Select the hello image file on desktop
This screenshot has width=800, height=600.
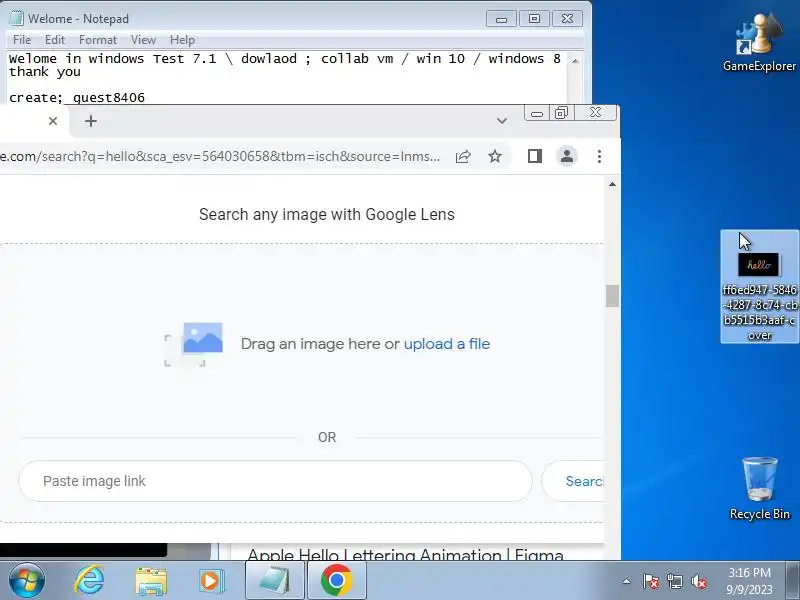[759, 287]
